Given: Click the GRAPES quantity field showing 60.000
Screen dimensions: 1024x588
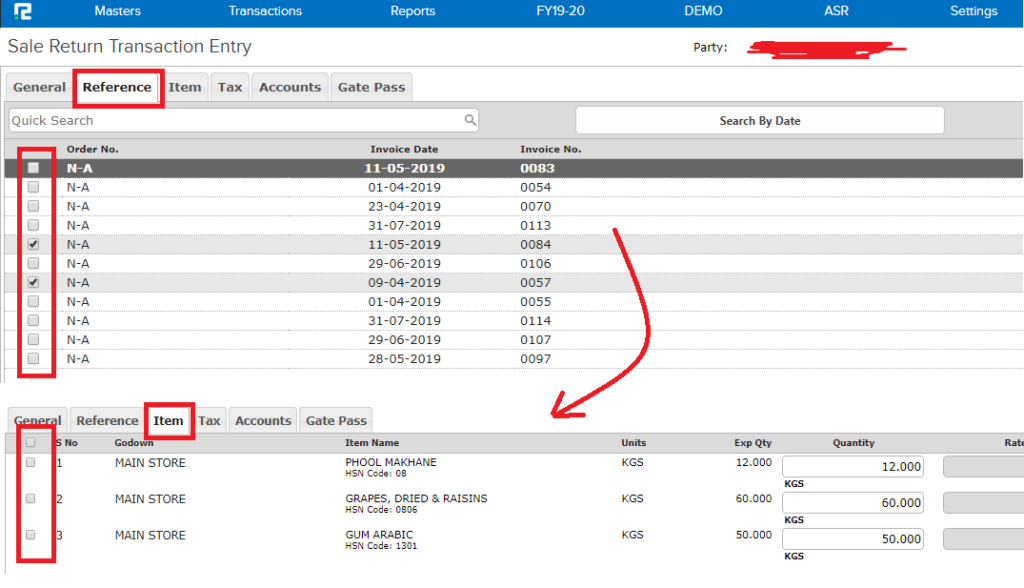Looking at the screenshot, I should [852, 502].
